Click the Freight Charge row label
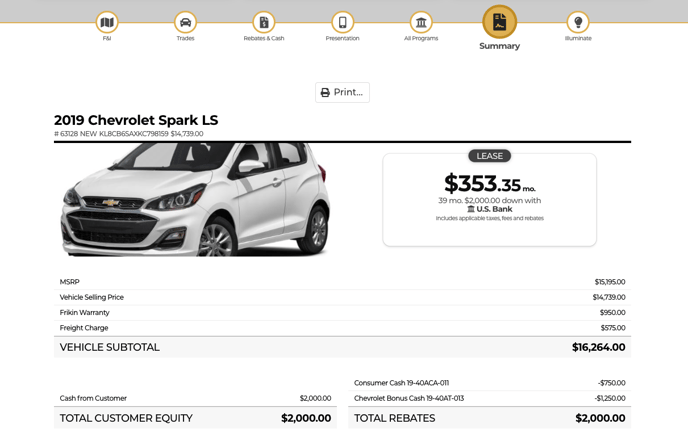 pyautogui.click(x=84, y=328)
